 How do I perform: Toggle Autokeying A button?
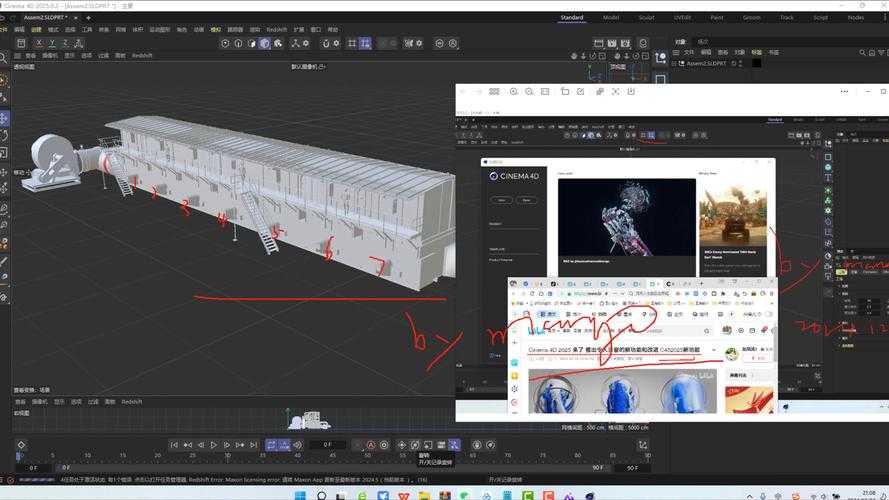[x=371, y=445]
